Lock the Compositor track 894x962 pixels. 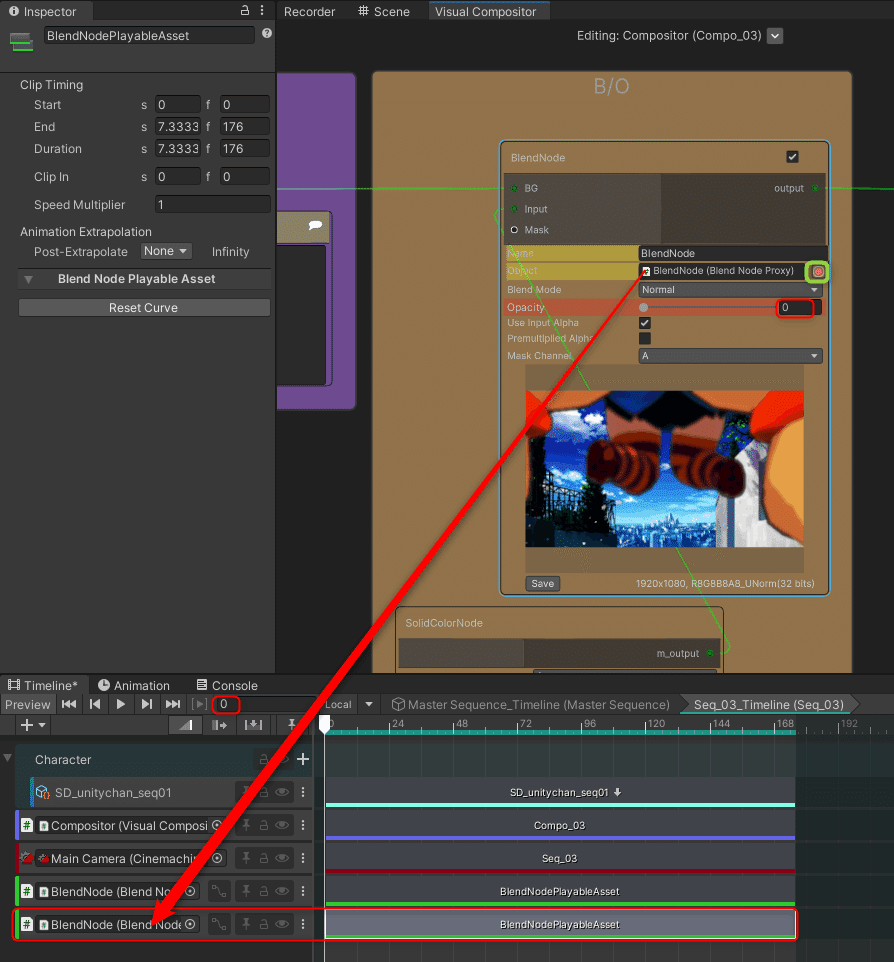(x=264, y=825)
